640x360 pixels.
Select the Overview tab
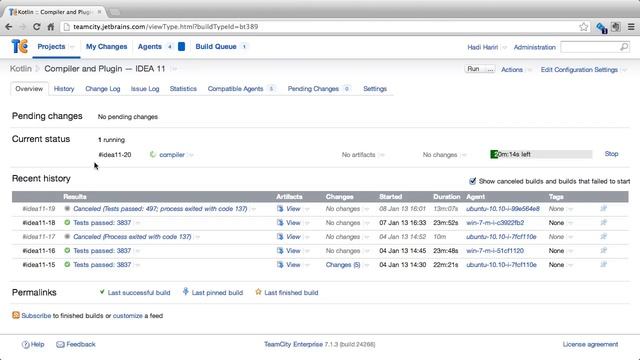(29, 89)
